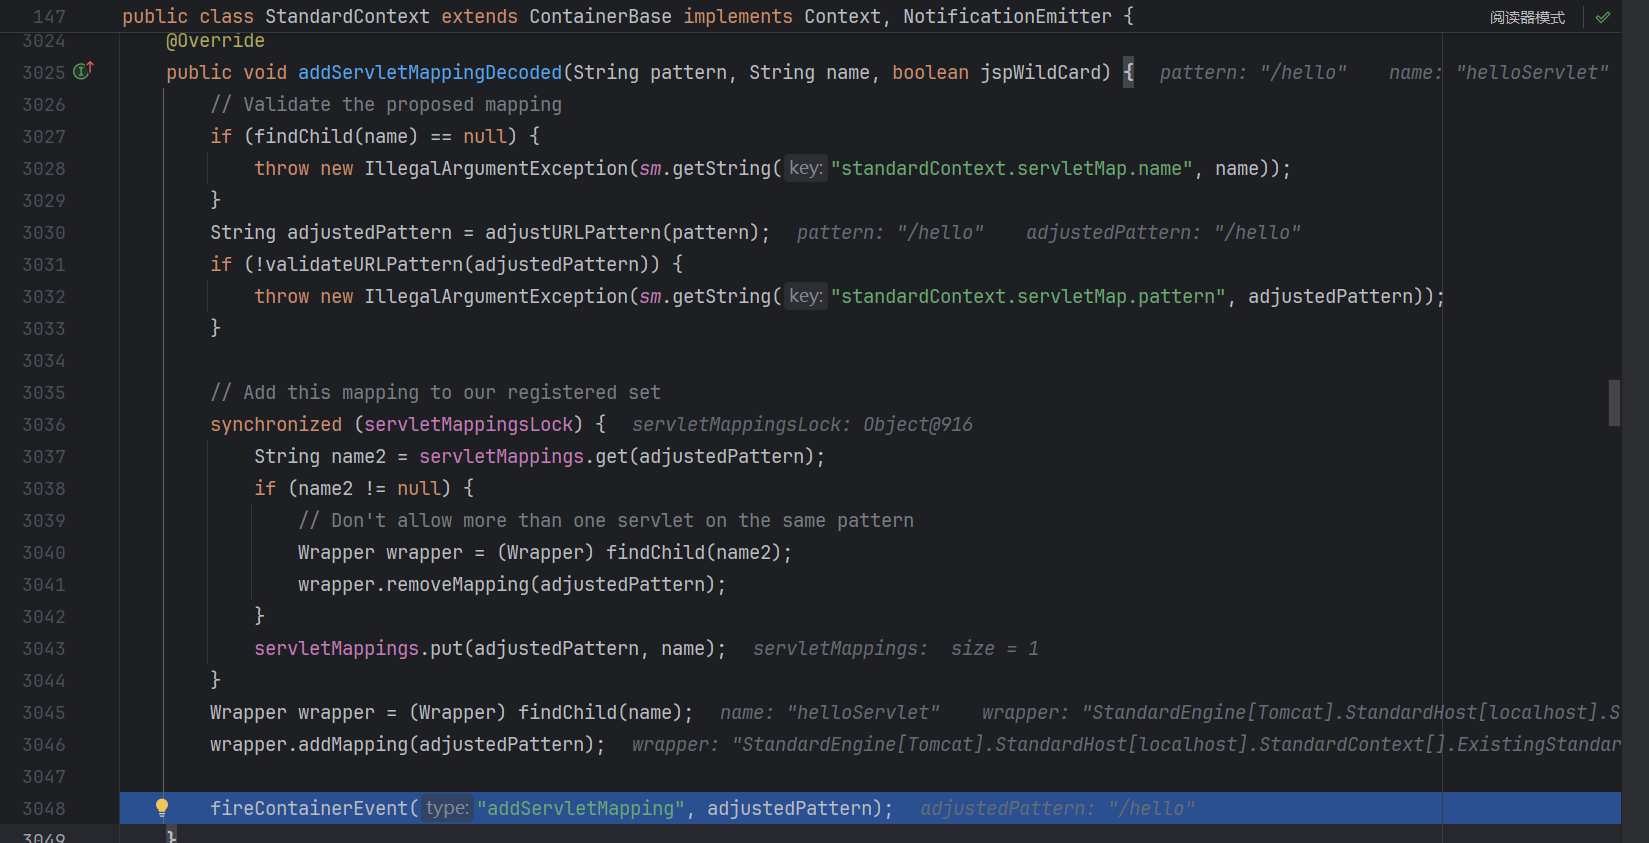Click the implements/override gutter icon at line 3025

83,71
